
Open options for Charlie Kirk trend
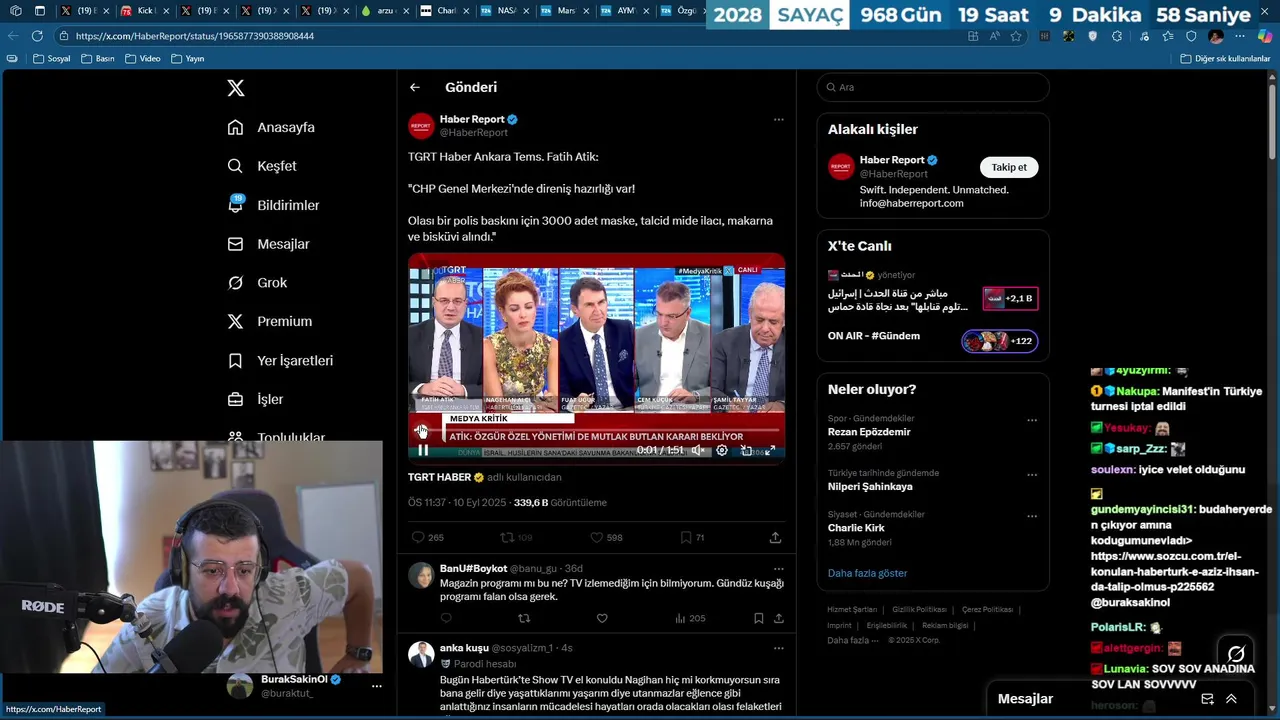click(1032, 516)
